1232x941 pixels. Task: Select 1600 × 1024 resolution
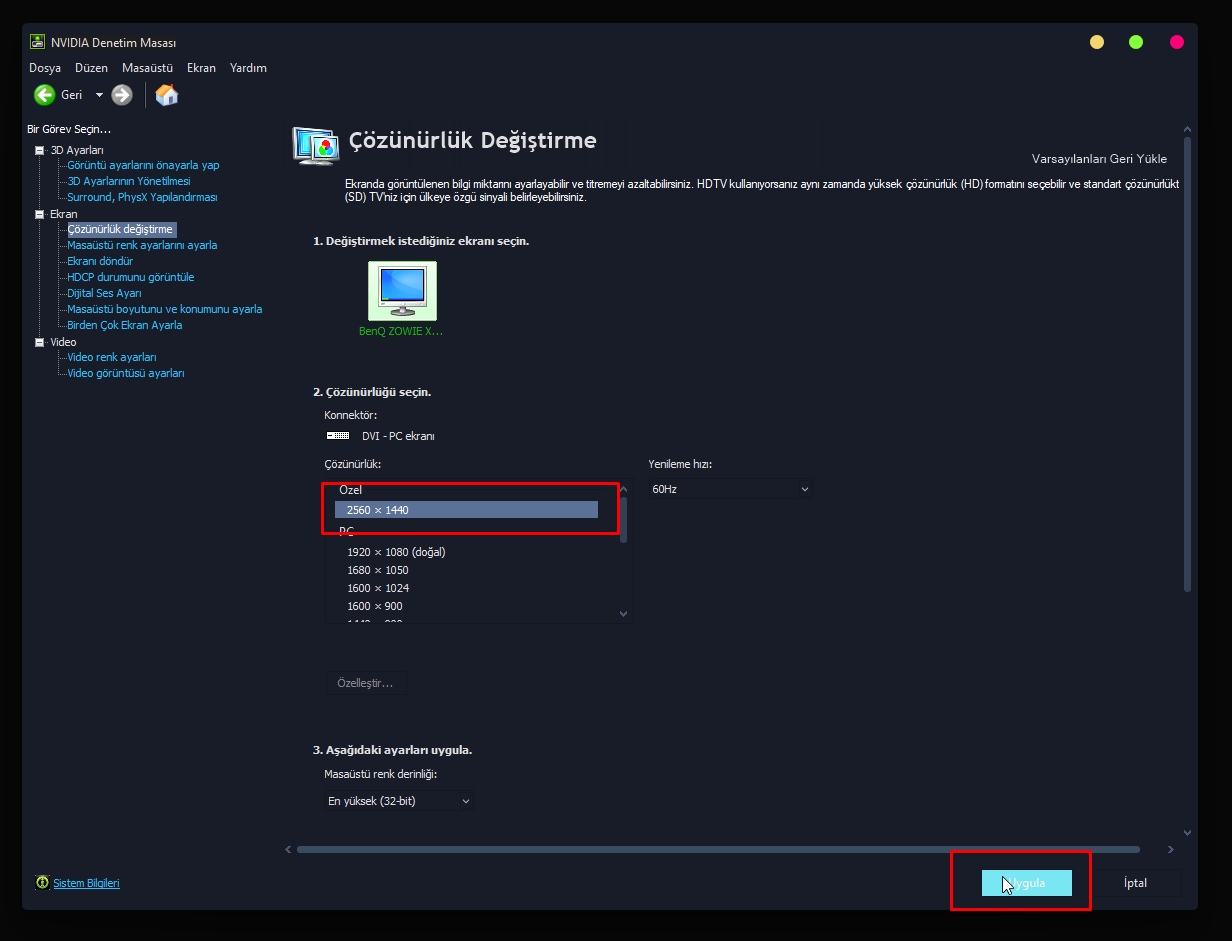[378, 588]
